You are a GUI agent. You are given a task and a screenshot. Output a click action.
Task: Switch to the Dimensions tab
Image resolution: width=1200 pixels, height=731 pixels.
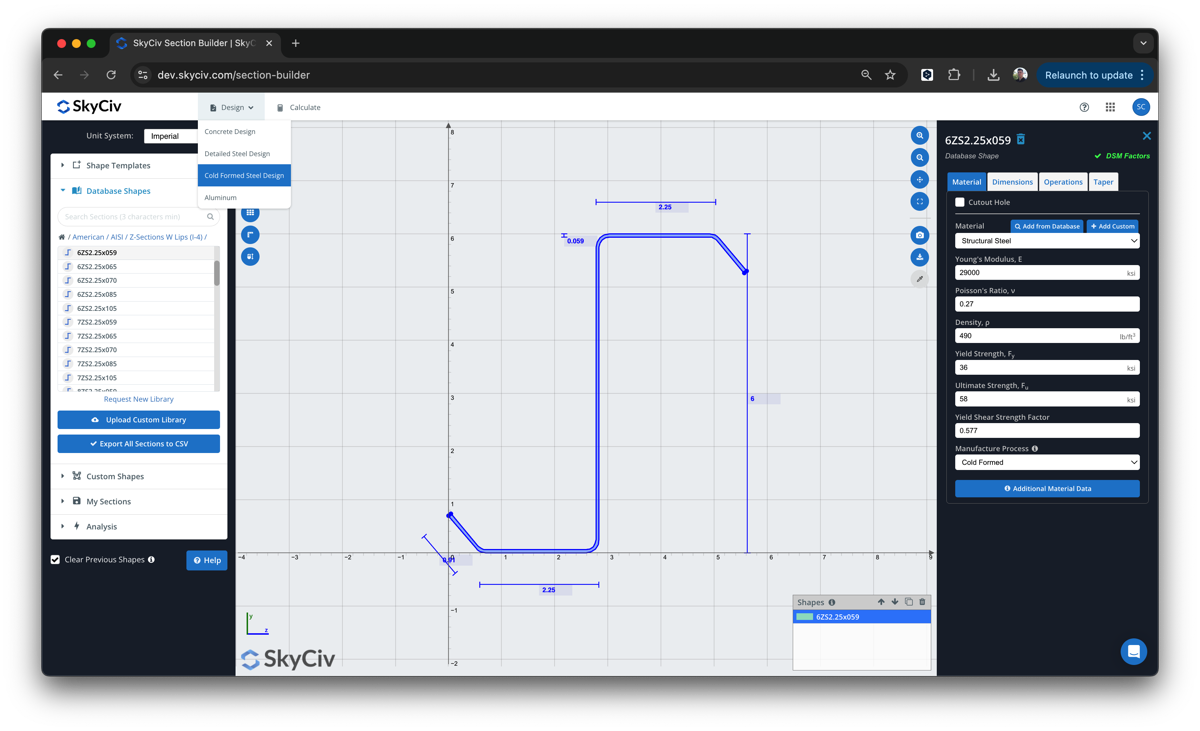pyautogui.click(x=1012, y=181)
